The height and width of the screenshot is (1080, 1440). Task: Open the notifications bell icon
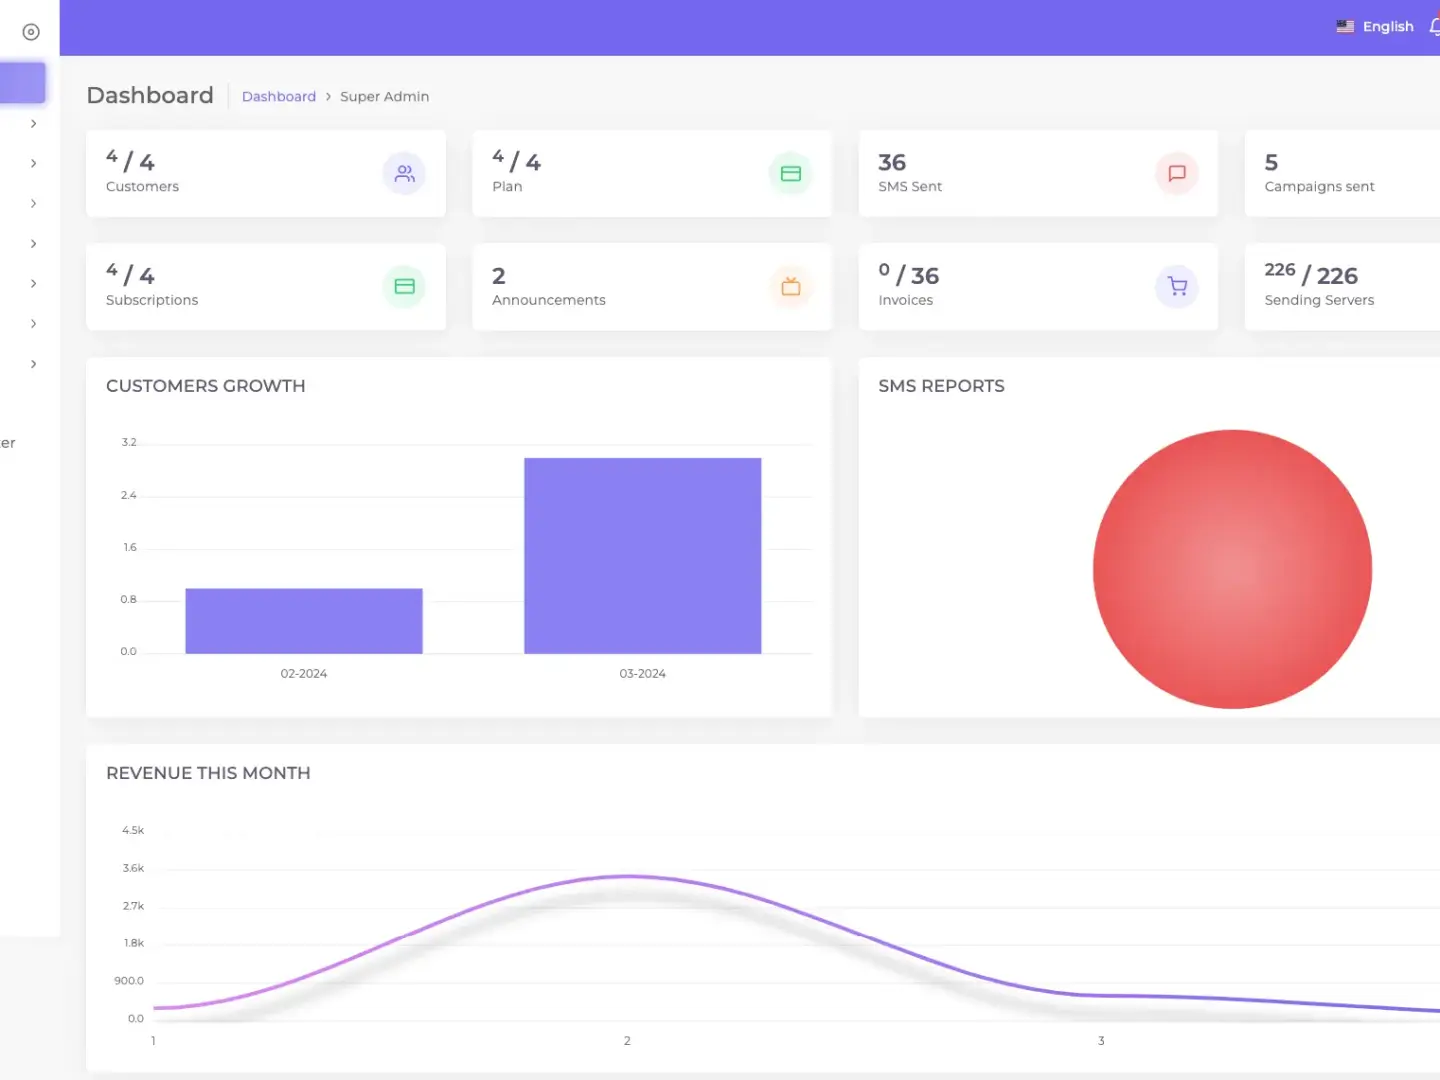point(1434,27)
